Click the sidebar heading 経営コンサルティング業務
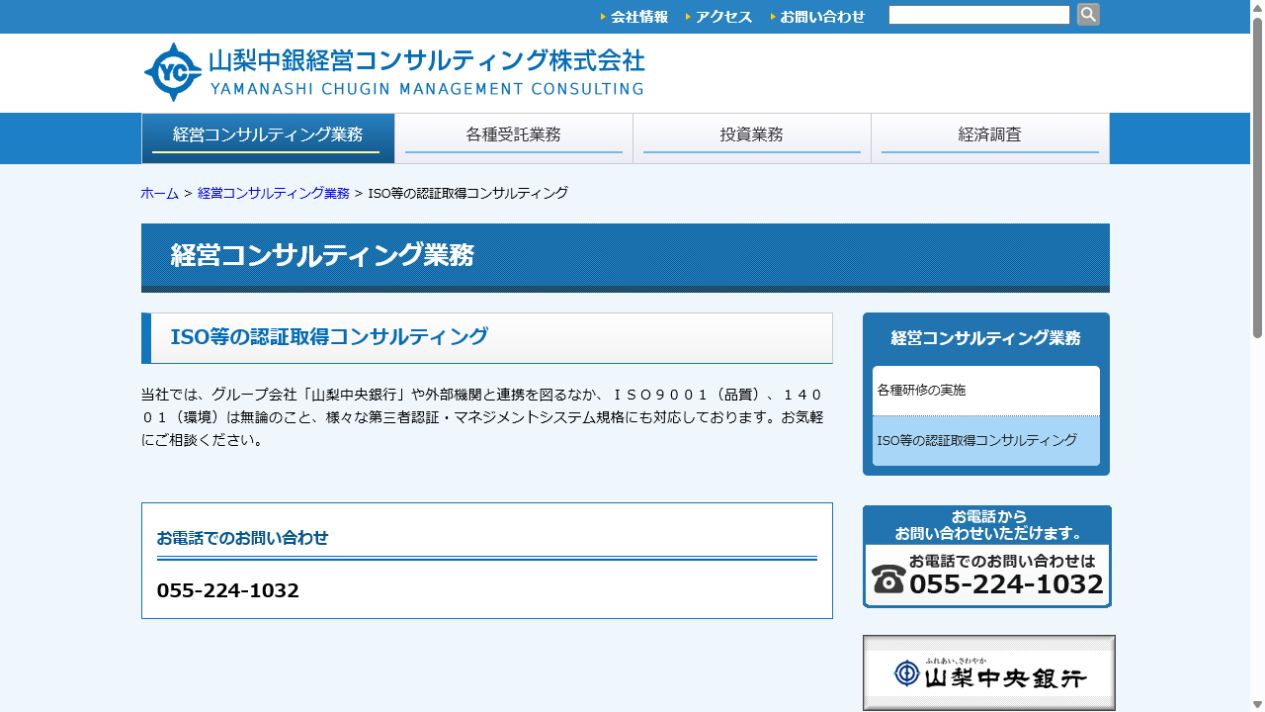This screenshot has height=712, width=1265. point(986,339)
